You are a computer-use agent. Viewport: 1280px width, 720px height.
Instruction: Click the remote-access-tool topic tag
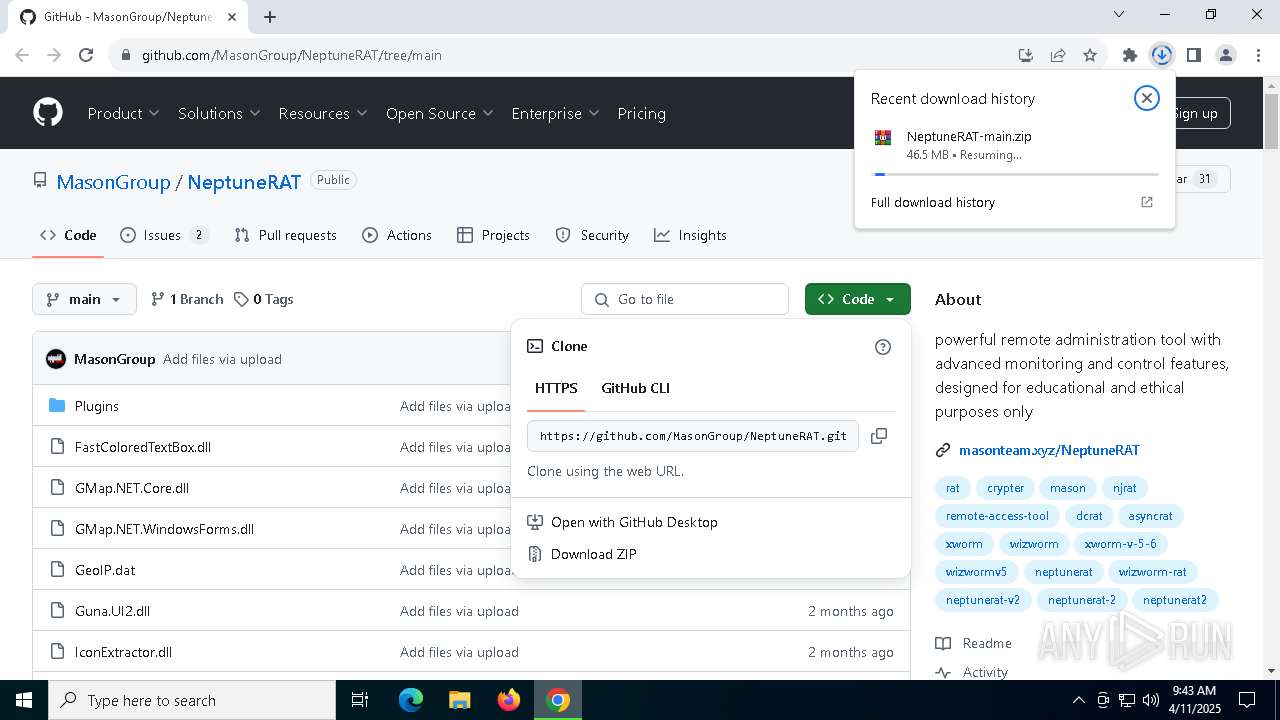997,516
